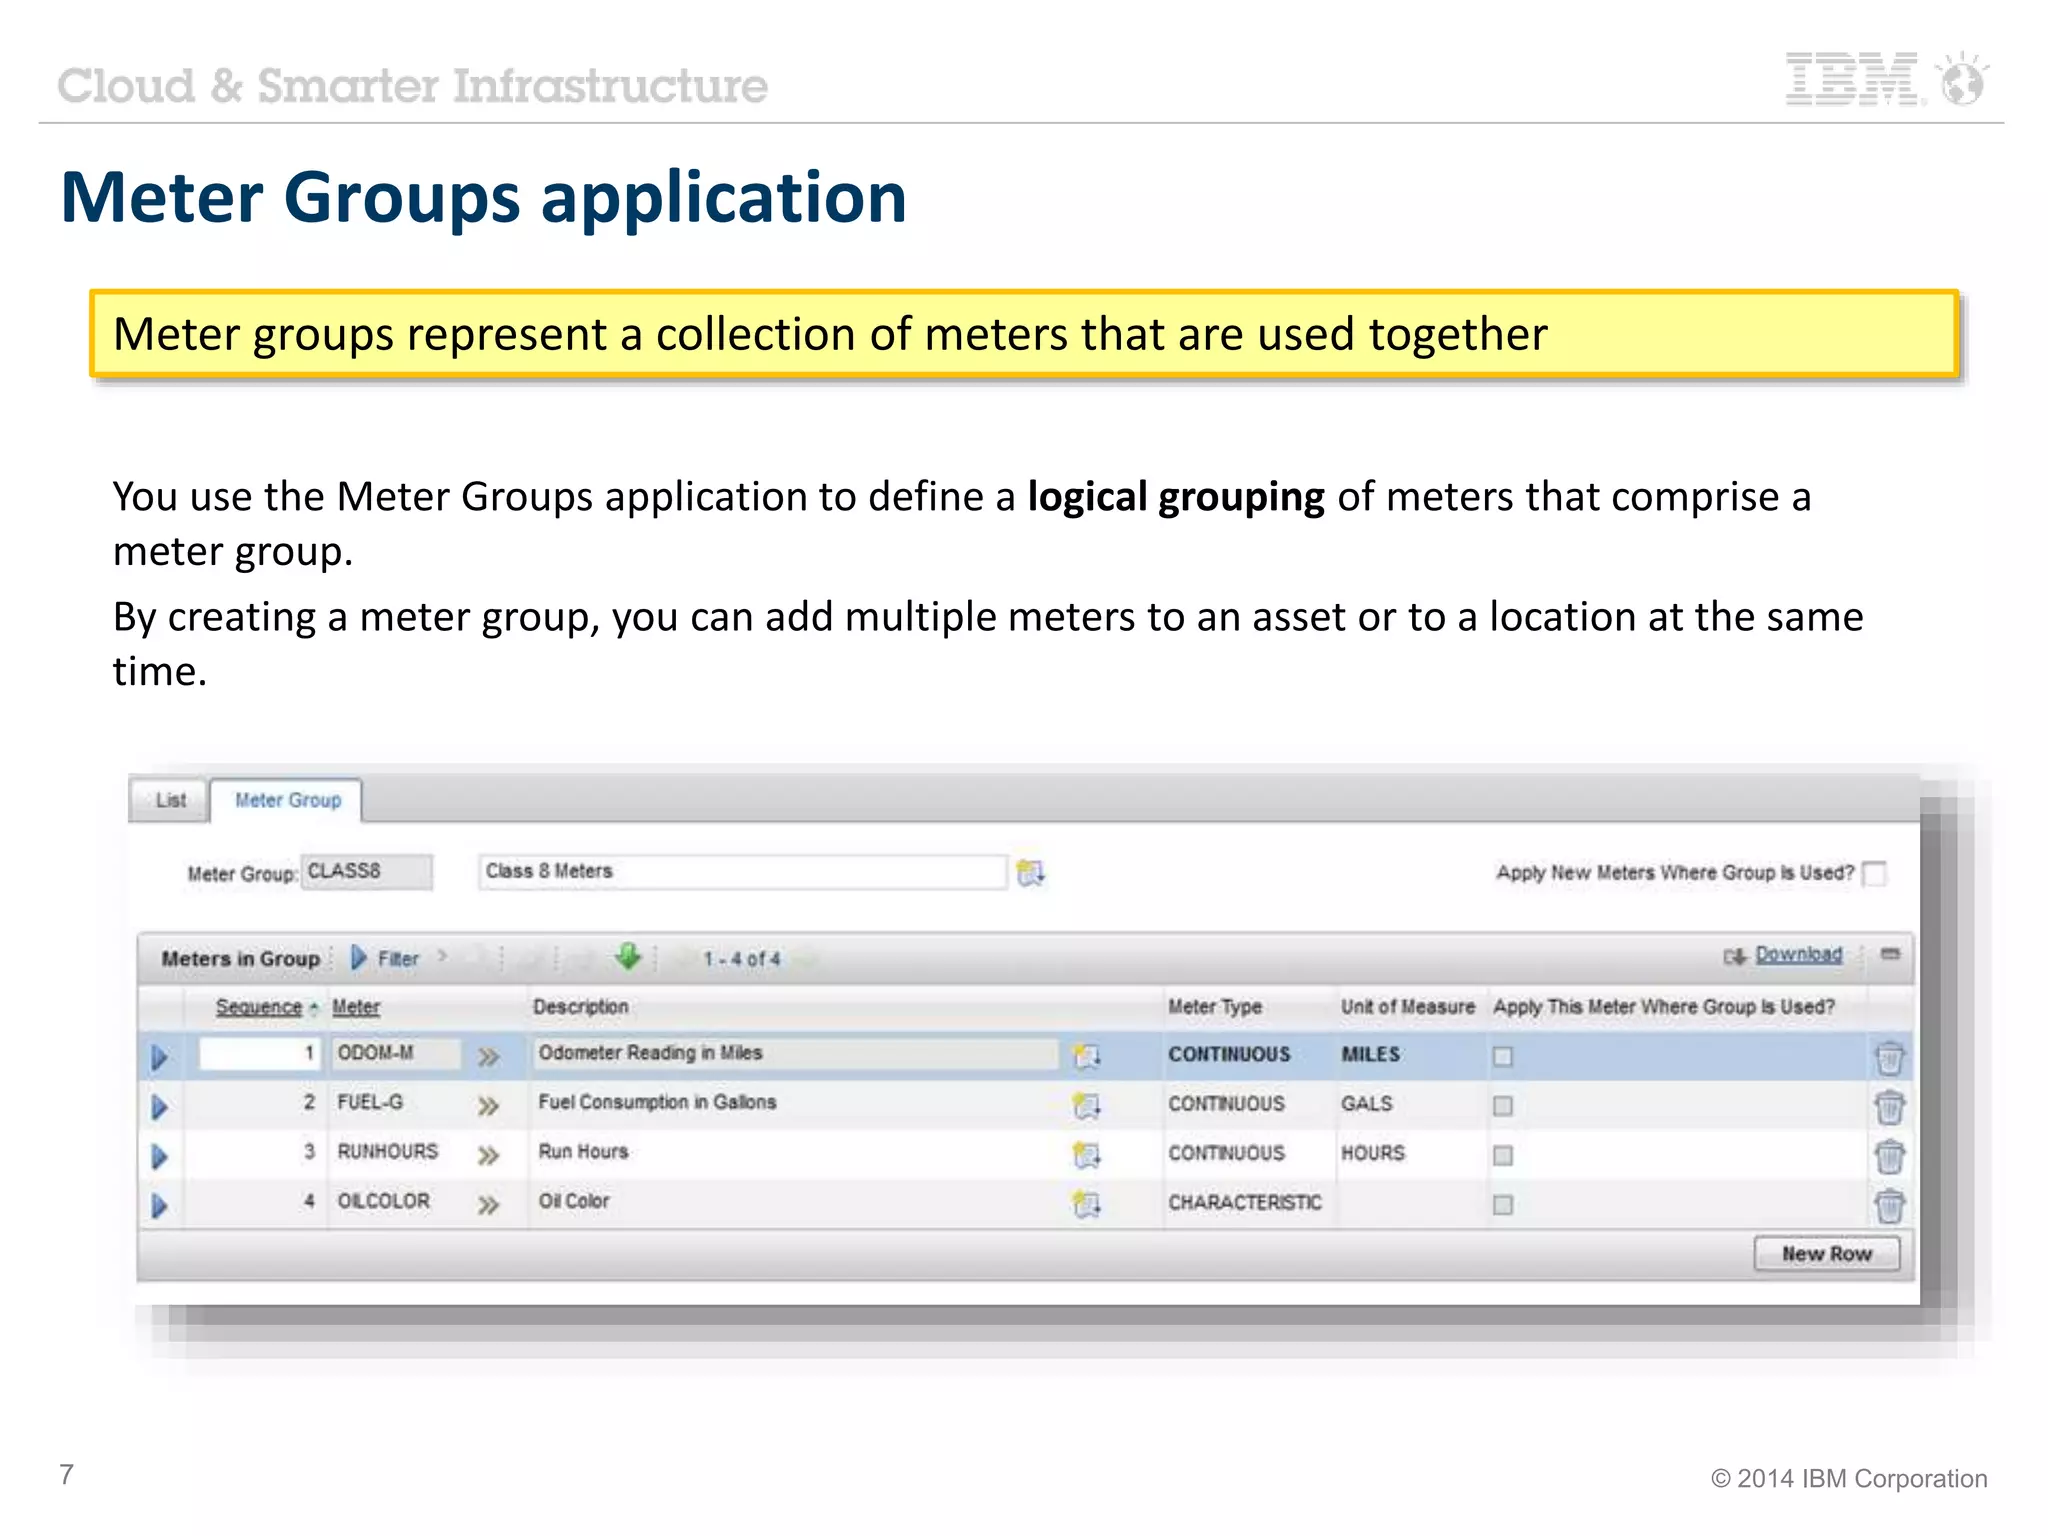
Task: Delete the ODOM-M meter row via trash icon
Action: 1888,1057
